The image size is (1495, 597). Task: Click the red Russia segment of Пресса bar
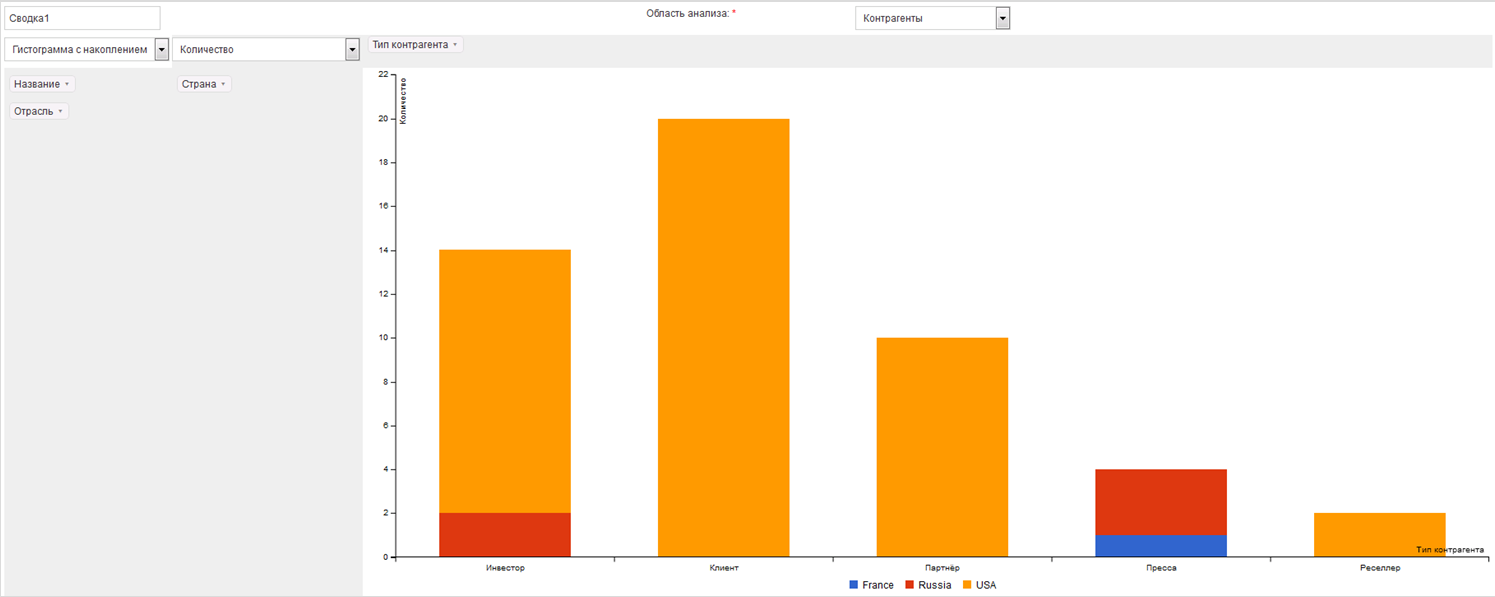coord(1161,502)
